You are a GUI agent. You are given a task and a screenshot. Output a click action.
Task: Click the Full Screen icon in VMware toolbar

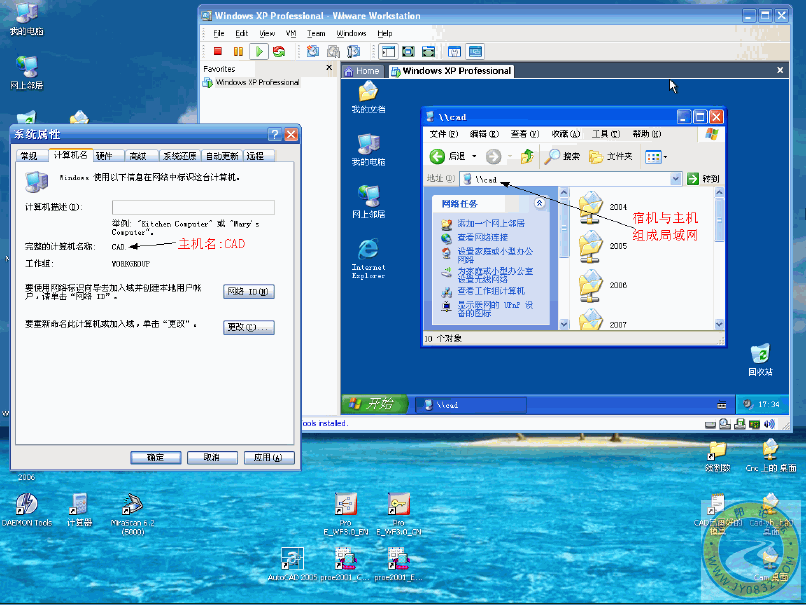(x=408, y=51)
